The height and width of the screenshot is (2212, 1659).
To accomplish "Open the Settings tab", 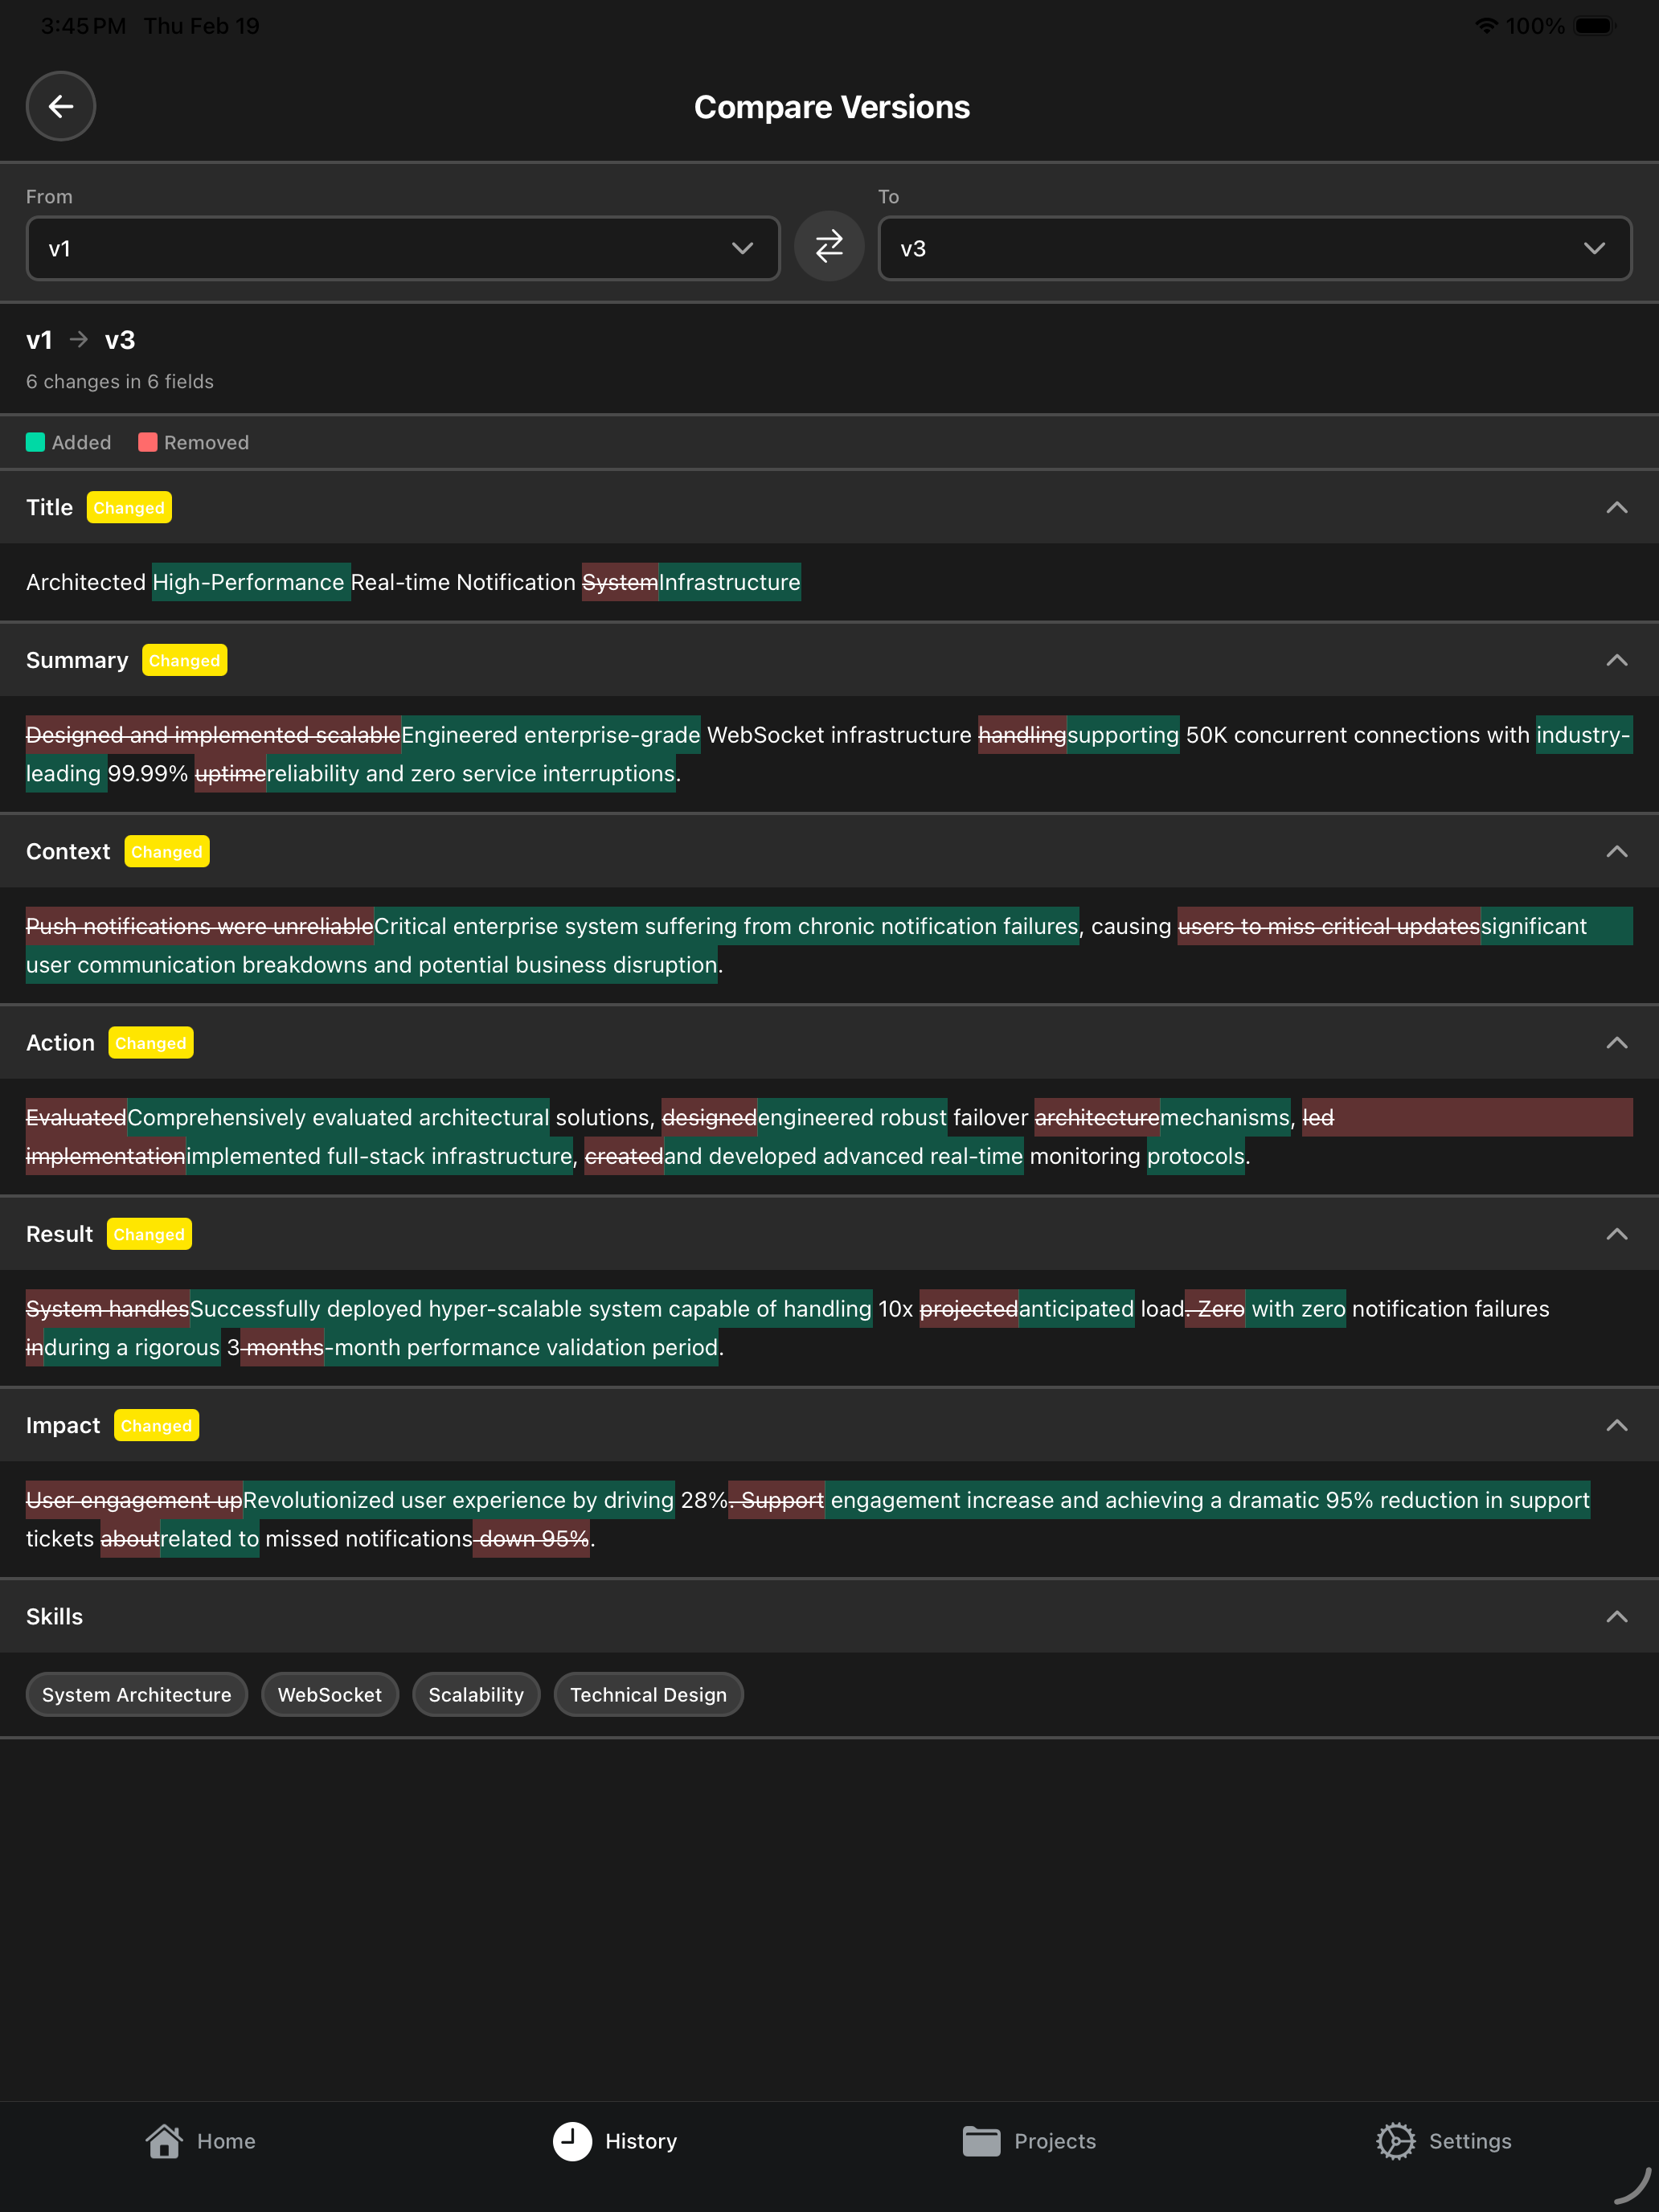I will click(1443, 2141).
